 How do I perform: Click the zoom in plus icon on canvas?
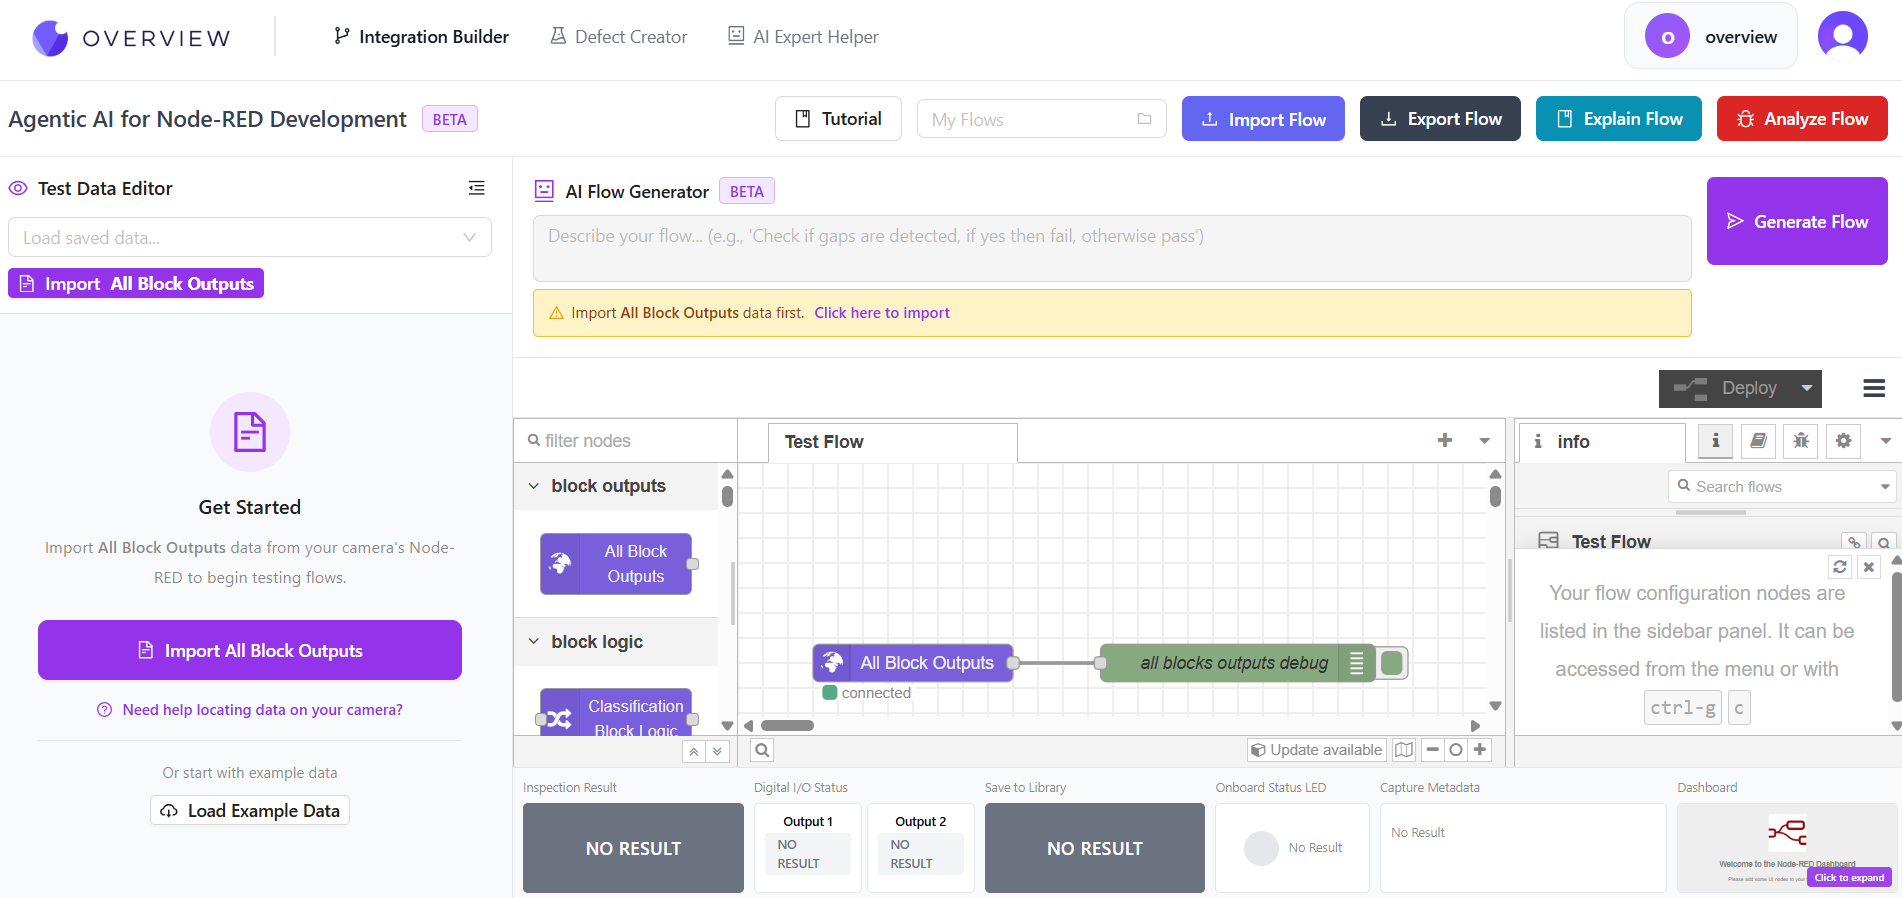[1480, 750]
